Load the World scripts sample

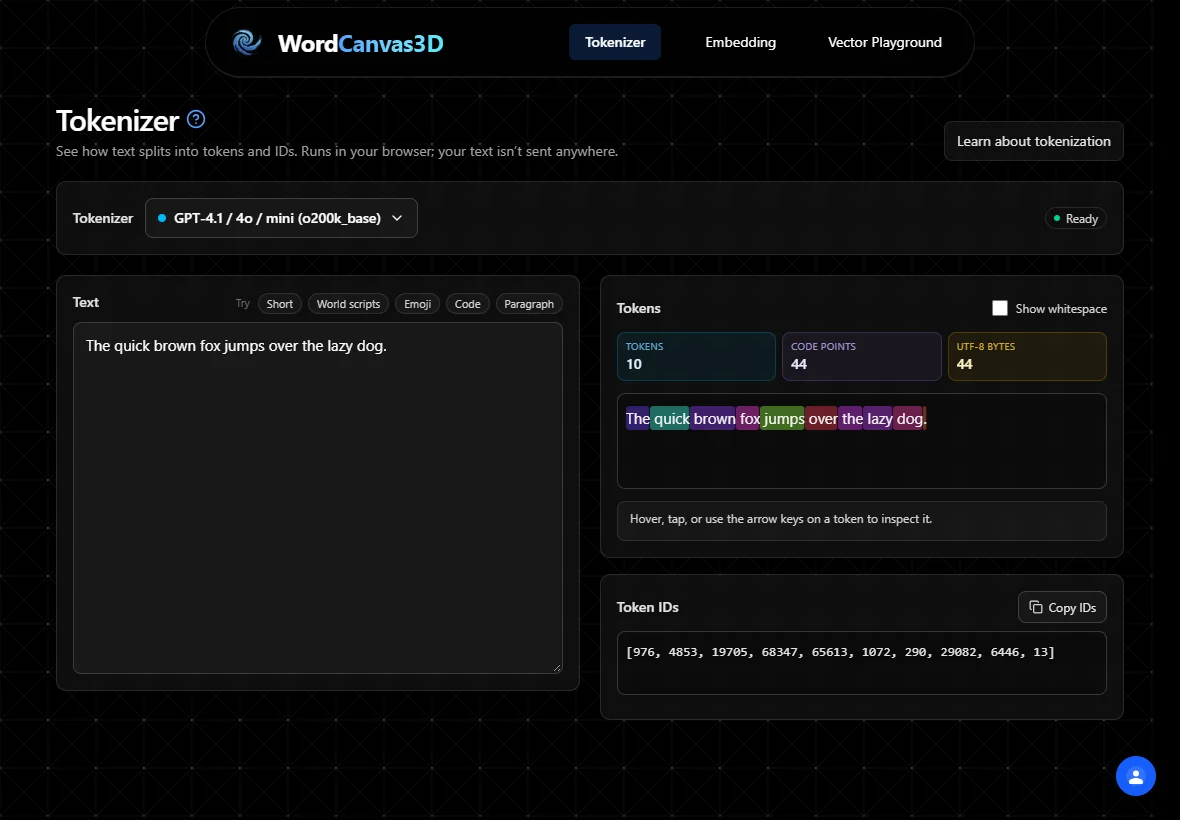click(348, 304)
